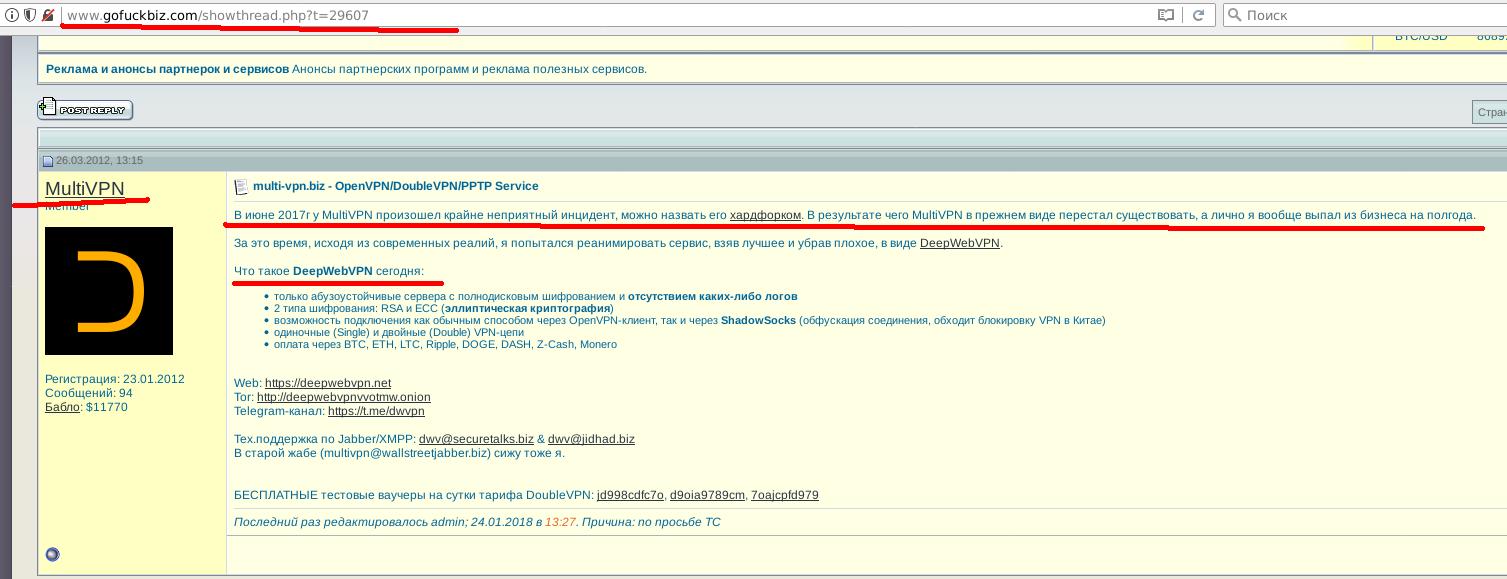Image resolution: width=1507 pixels, height=579 pixels.
Task: Click the Бабло label in the user info
Action: (x=62, y=407)
